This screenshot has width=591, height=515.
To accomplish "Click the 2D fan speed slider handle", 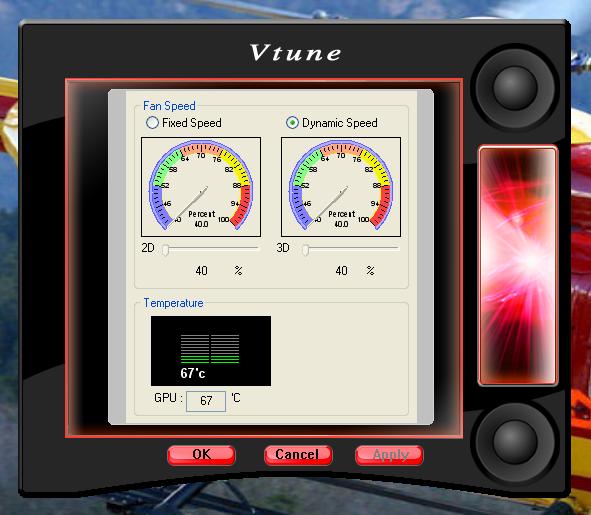I will (165, 250).
